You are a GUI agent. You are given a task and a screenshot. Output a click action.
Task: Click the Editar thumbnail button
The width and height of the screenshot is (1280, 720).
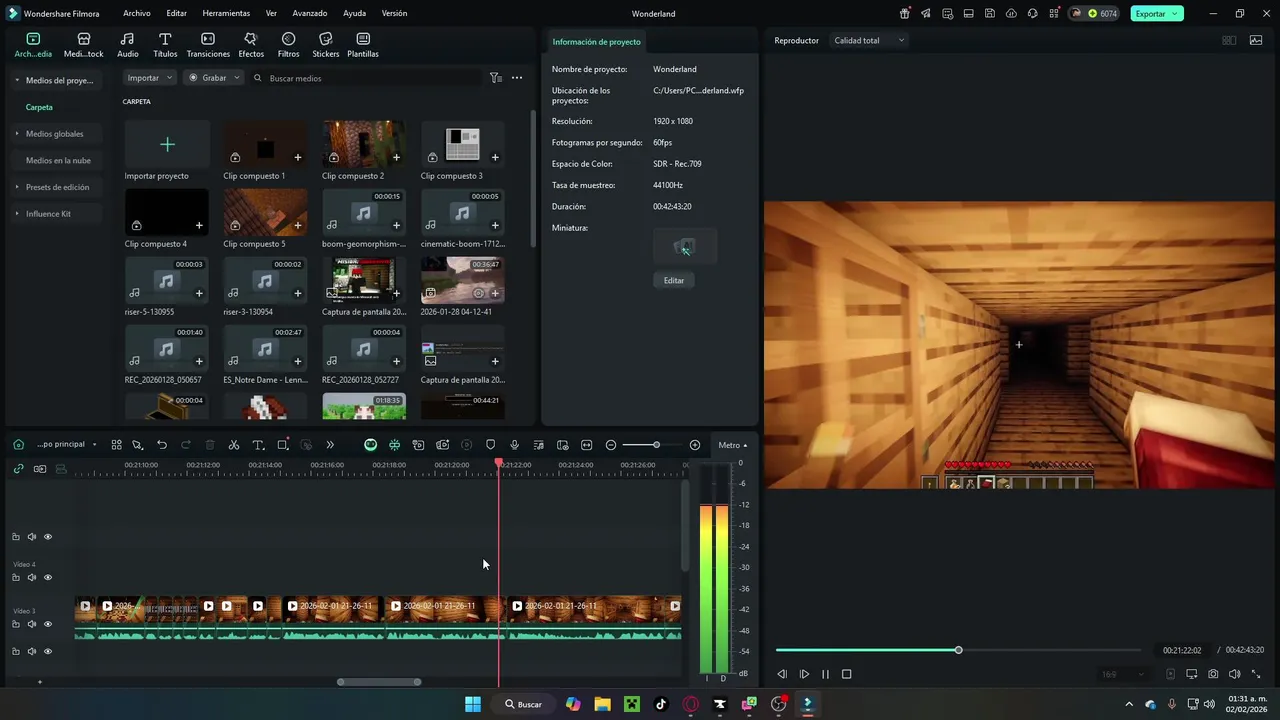674,281
